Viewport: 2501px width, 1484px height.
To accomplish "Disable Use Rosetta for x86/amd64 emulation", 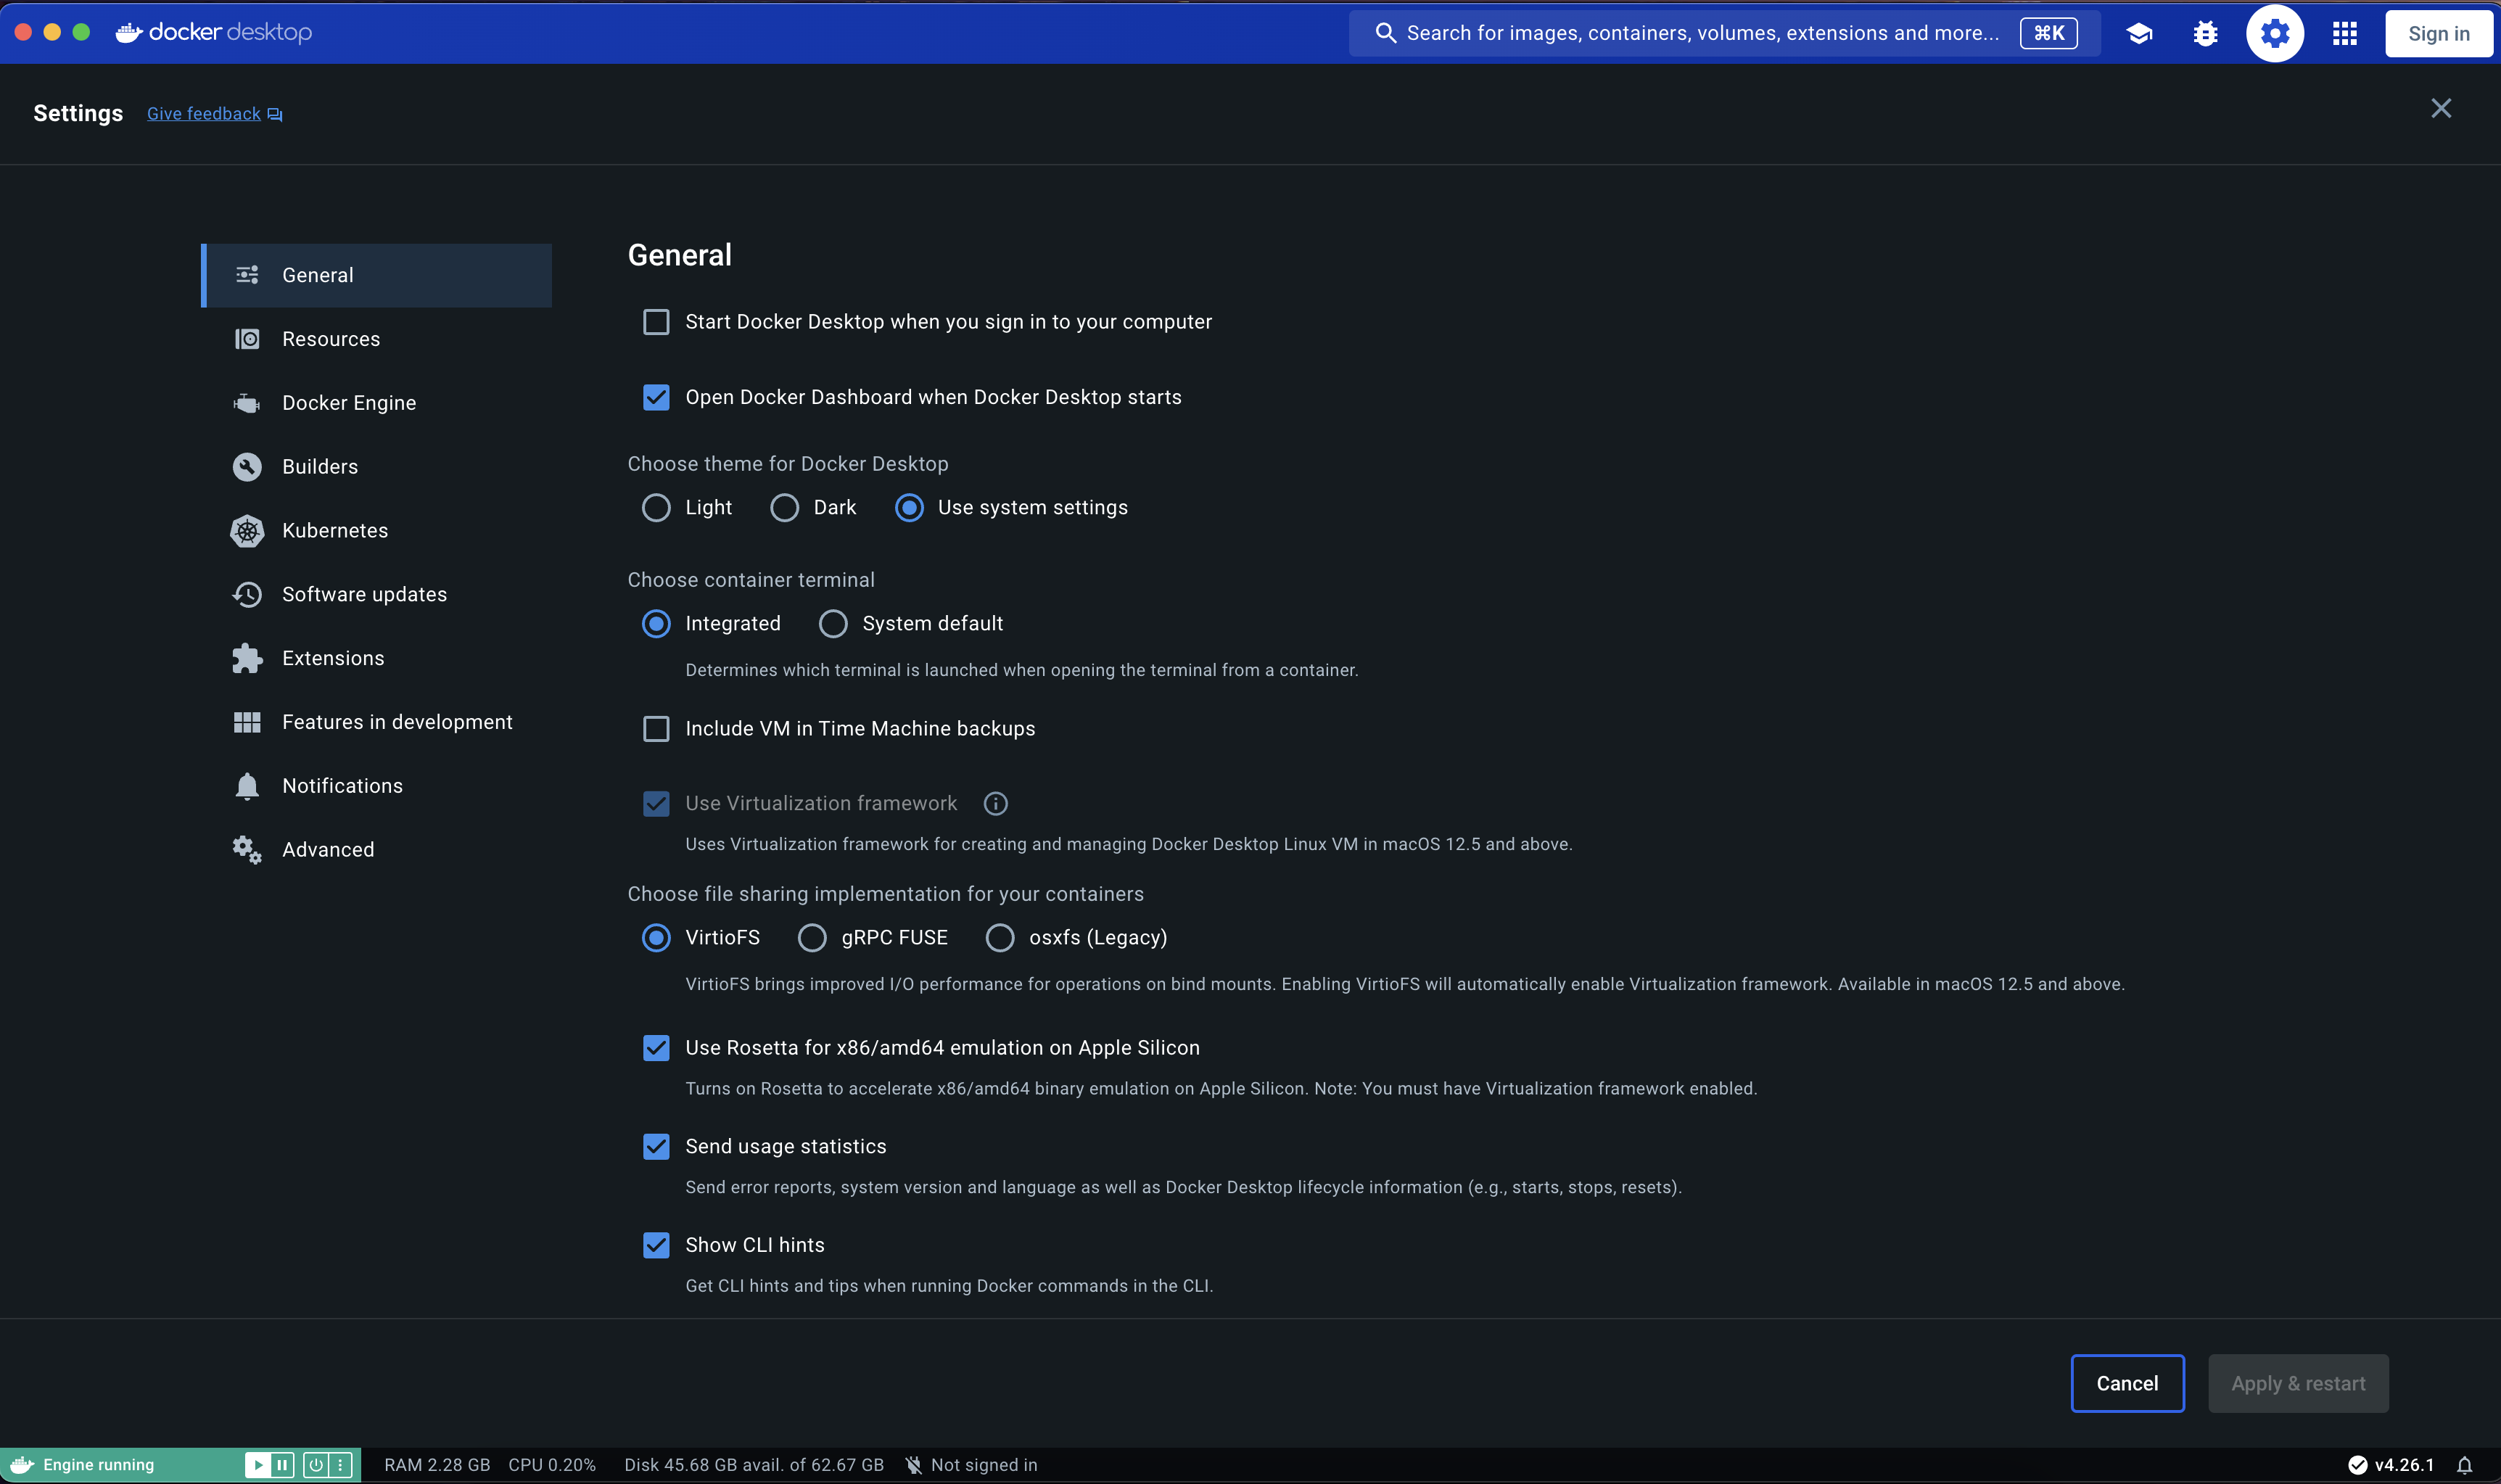I will coord(656,1048).
